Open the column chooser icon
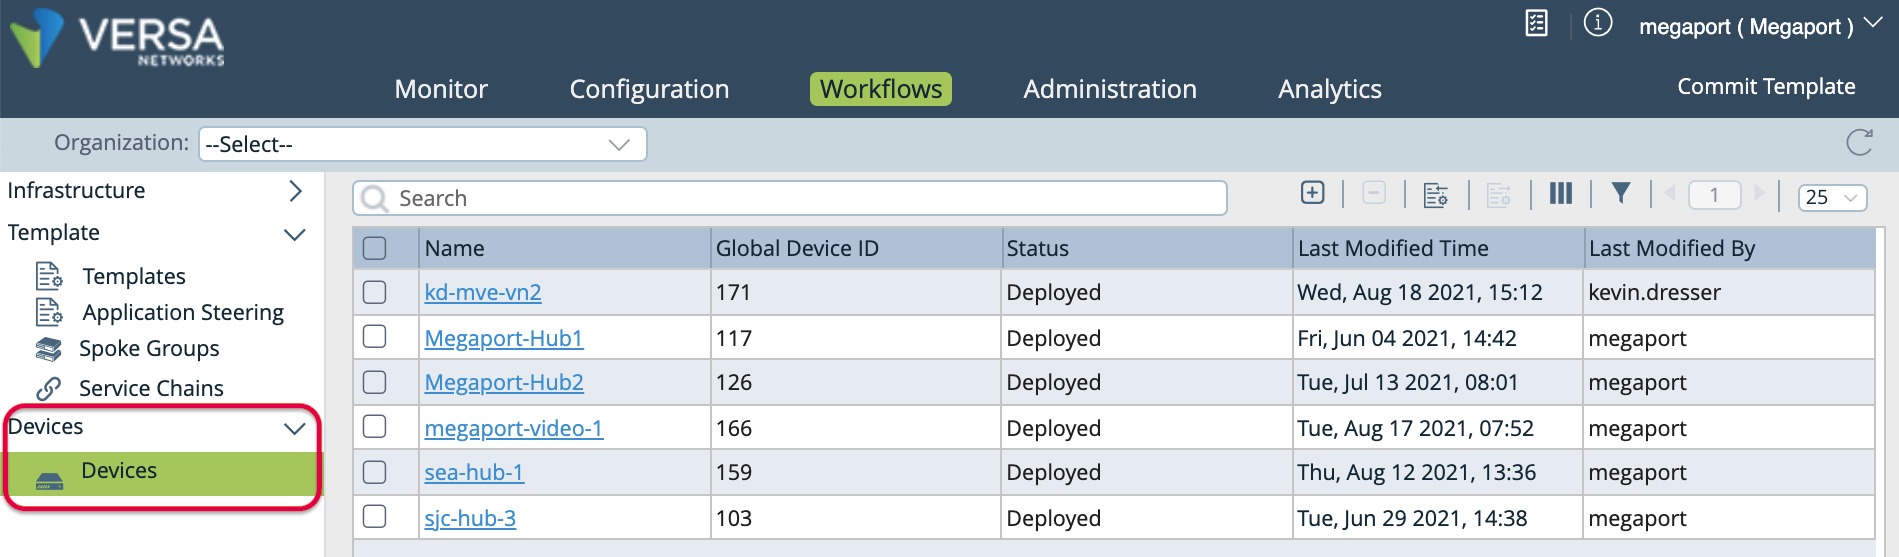The image size is (1899, 557). [x=1560, y=193]
